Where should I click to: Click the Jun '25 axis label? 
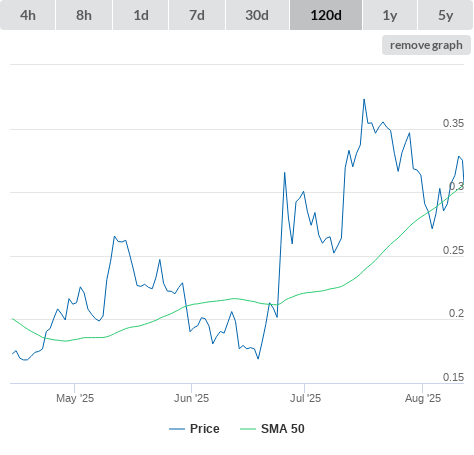pos(191,398)
